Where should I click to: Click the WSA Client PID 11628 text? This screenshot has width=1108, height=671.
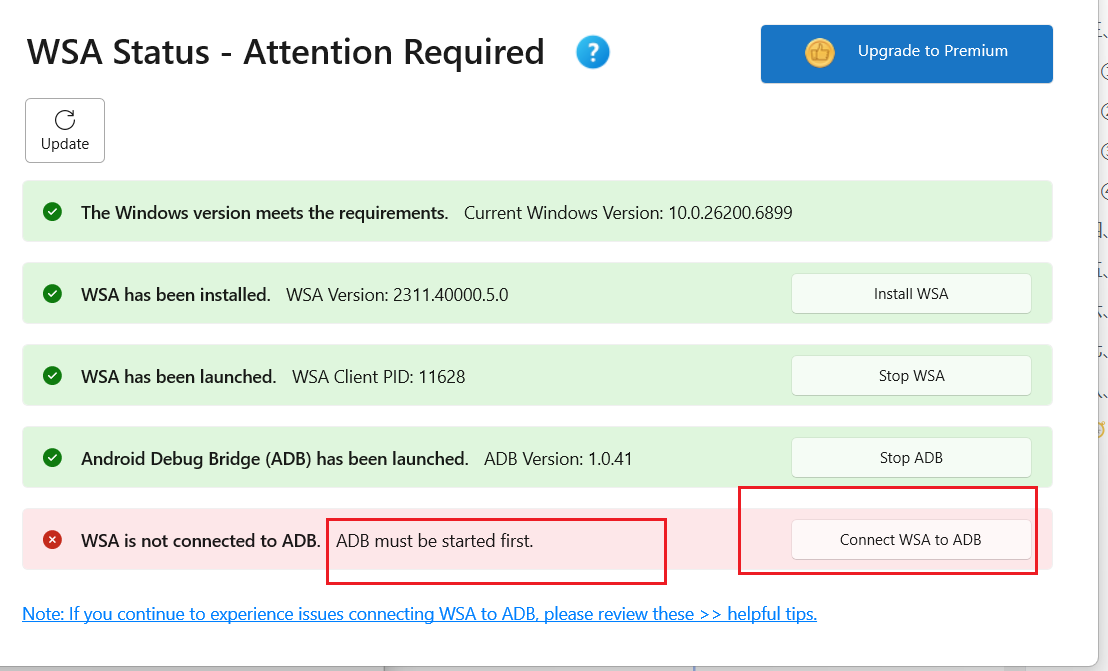pos(378,377)
